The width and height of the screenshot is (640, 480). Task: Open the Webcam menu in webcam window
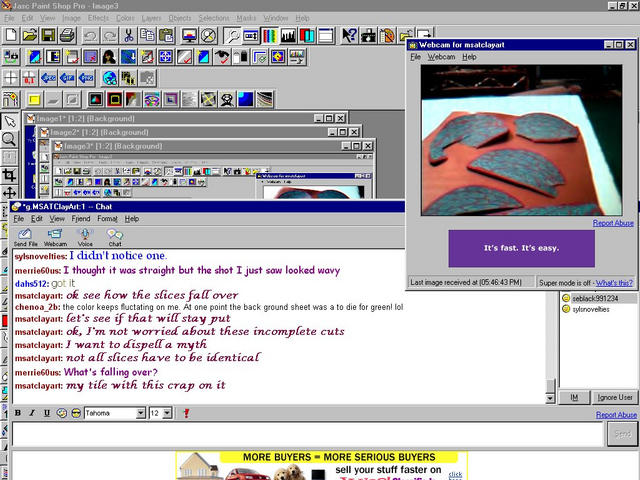pos(441,57)
